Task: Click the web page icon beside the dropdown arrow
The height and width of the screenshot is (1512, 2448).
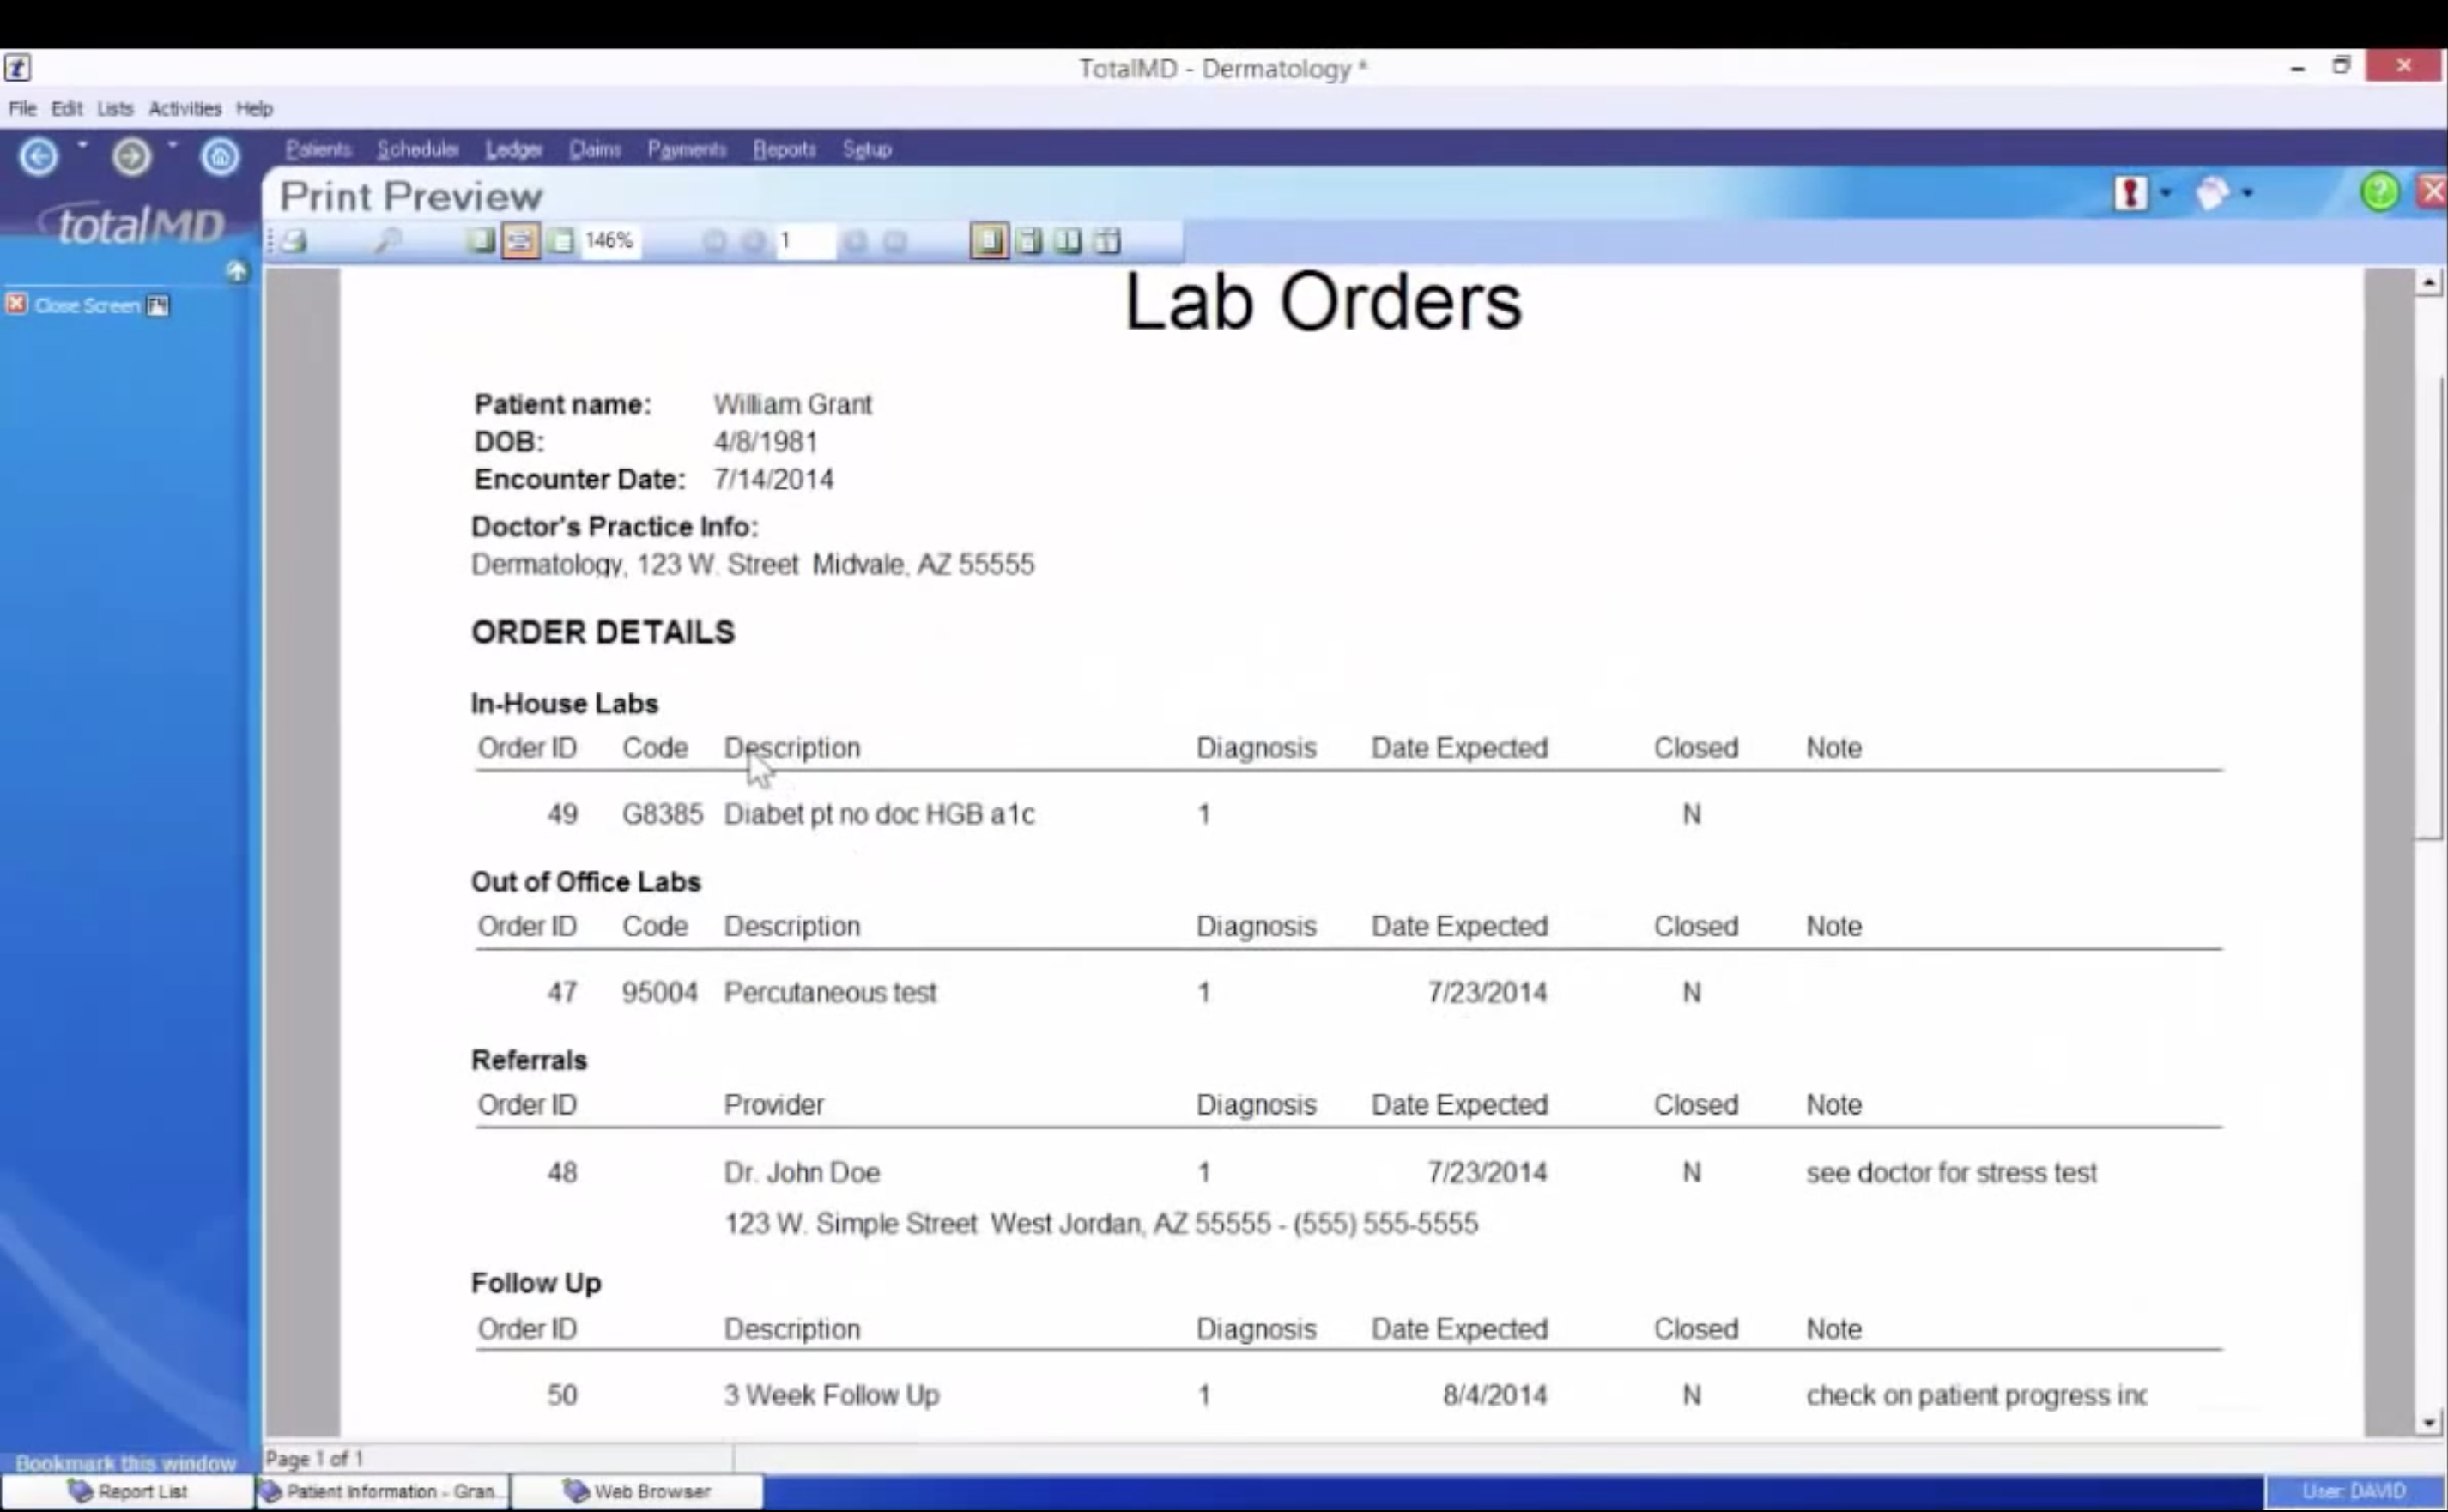Action: [2212, 193]
